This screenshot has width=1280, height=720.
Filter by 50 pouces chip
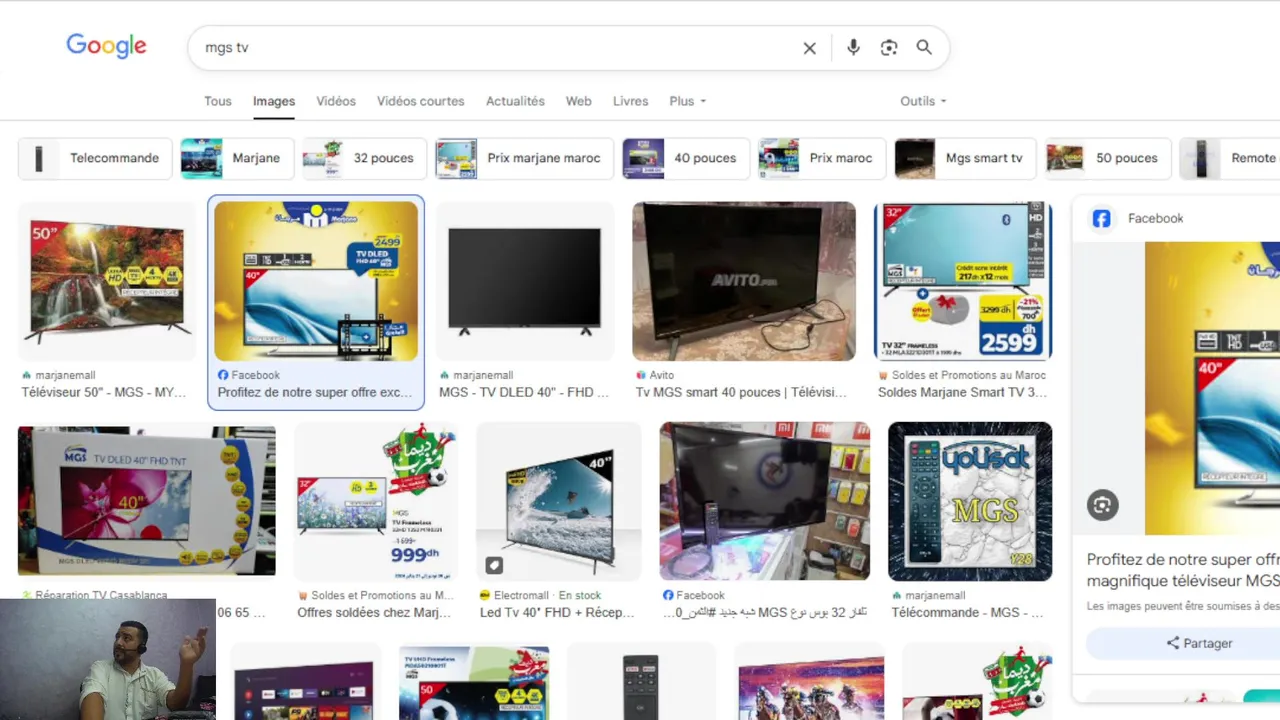point(1108,158)
